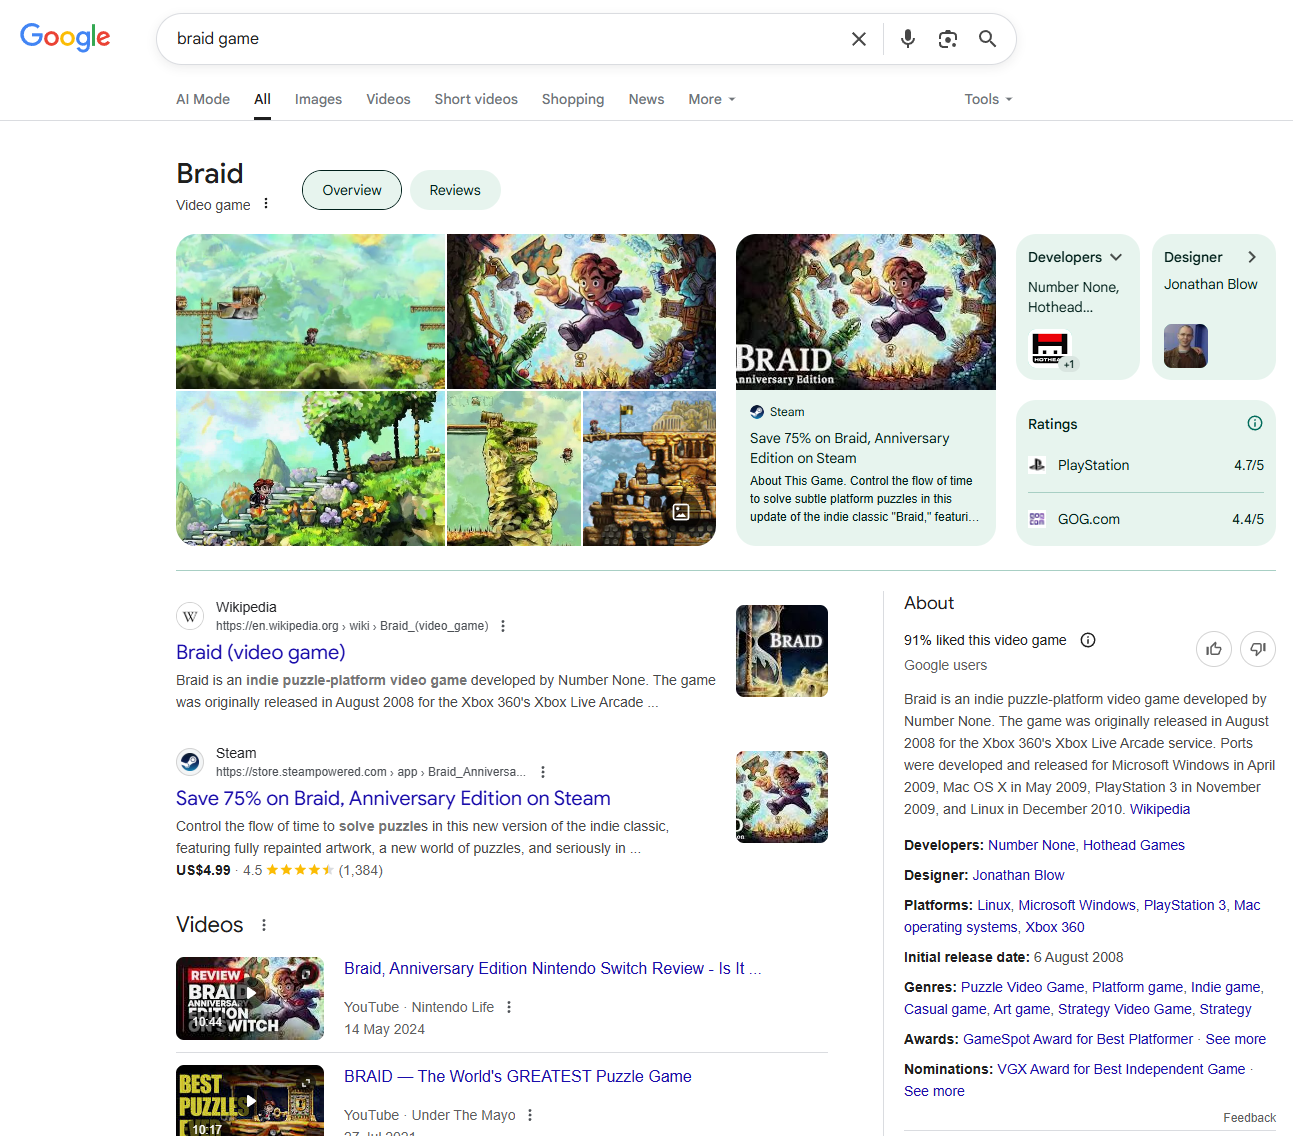Open the Wikipedia result Braid cover thumbnail
This screenshot has height=1136, width=1293.
(782, 651)
